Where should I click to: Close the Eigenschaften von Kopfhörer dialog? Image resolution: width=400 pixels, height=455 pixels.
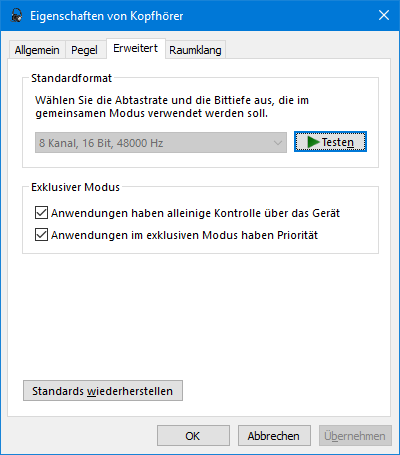384,15
